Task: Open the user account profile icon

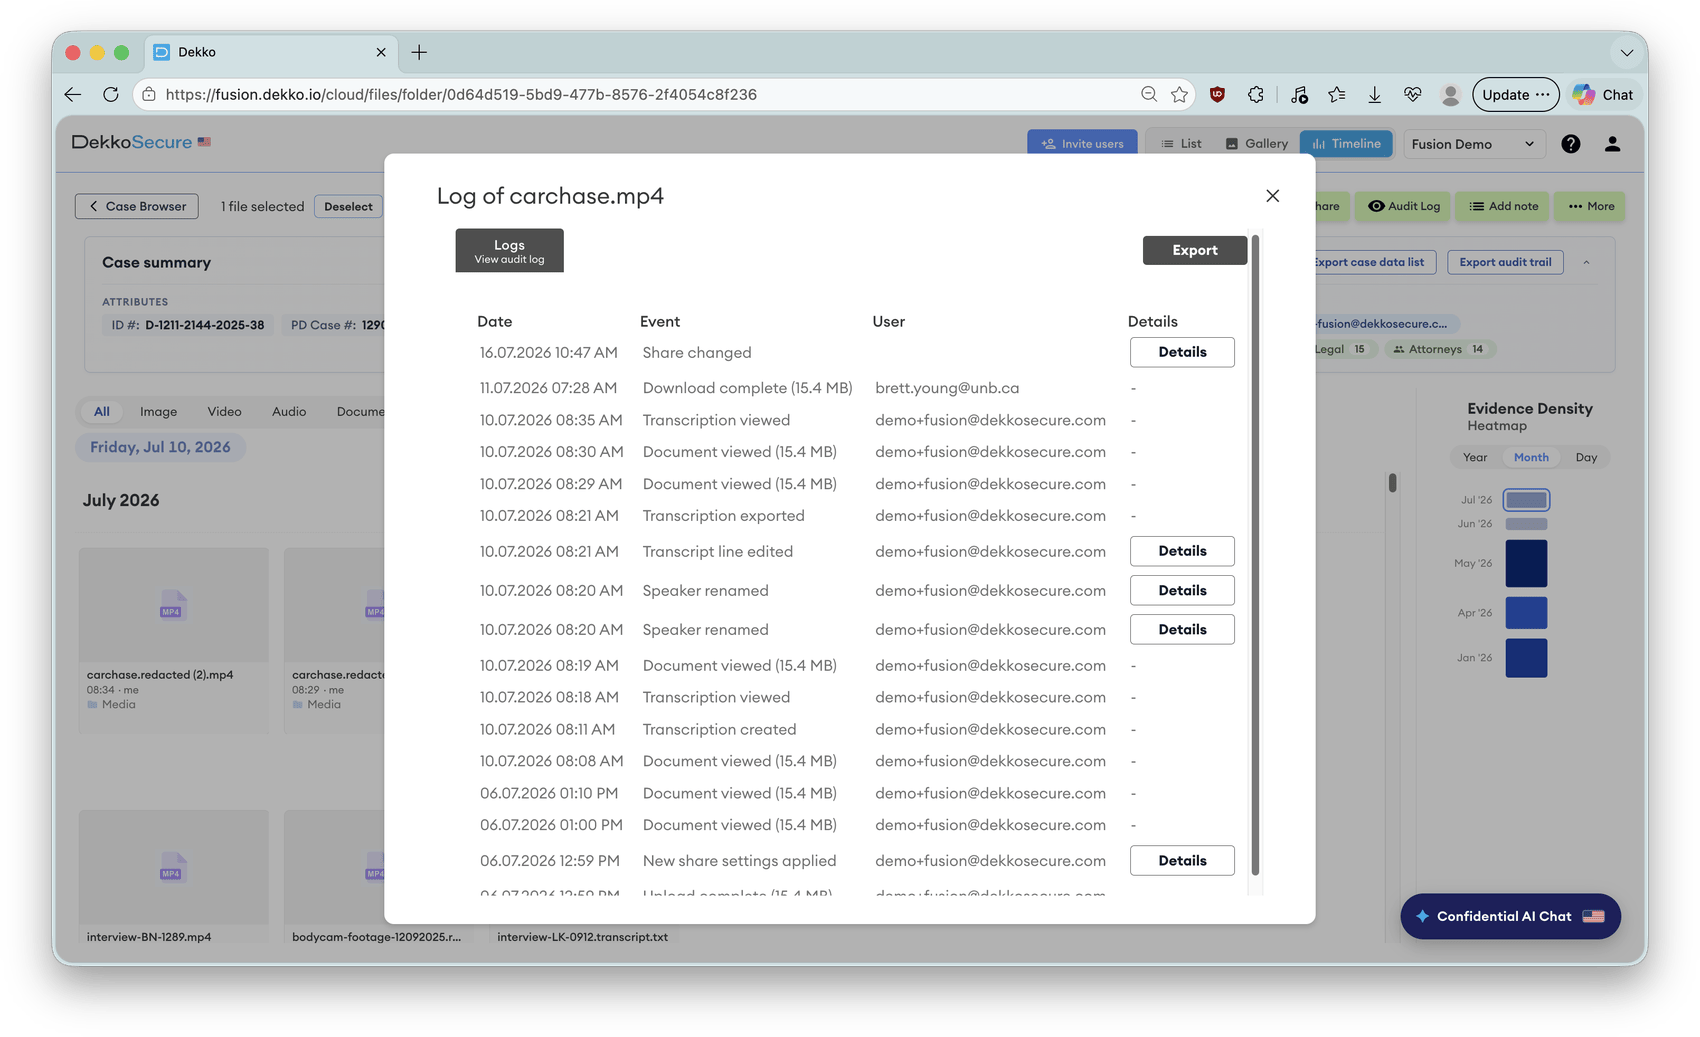Action: click(1612, 144)
